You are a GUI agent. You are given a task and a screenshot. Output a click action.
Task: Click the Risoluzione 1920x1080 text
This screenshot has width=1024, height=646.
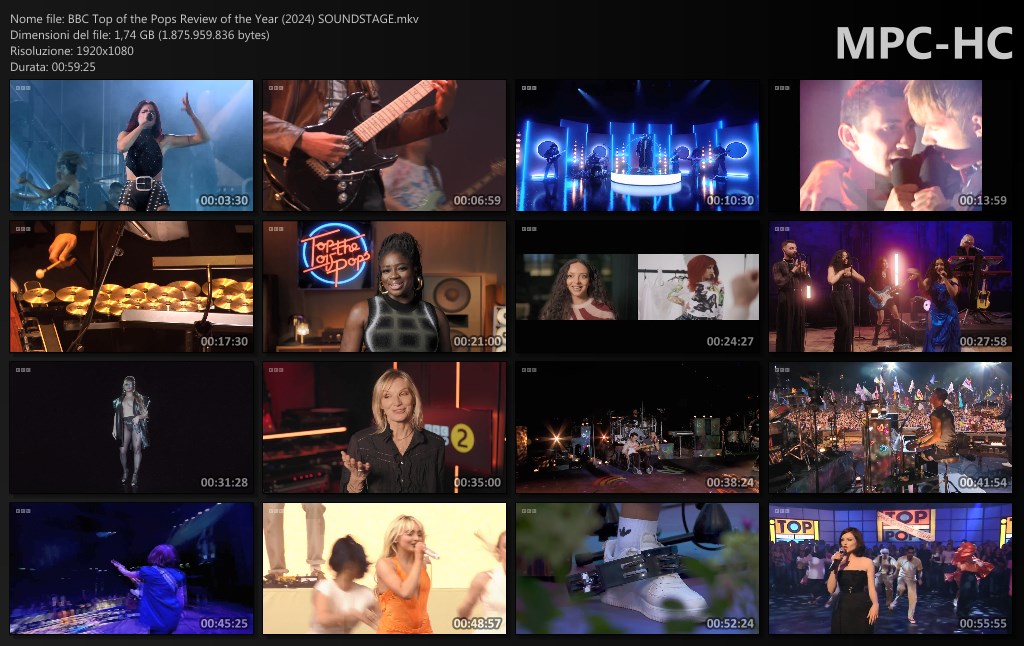[x=72, y=51]
